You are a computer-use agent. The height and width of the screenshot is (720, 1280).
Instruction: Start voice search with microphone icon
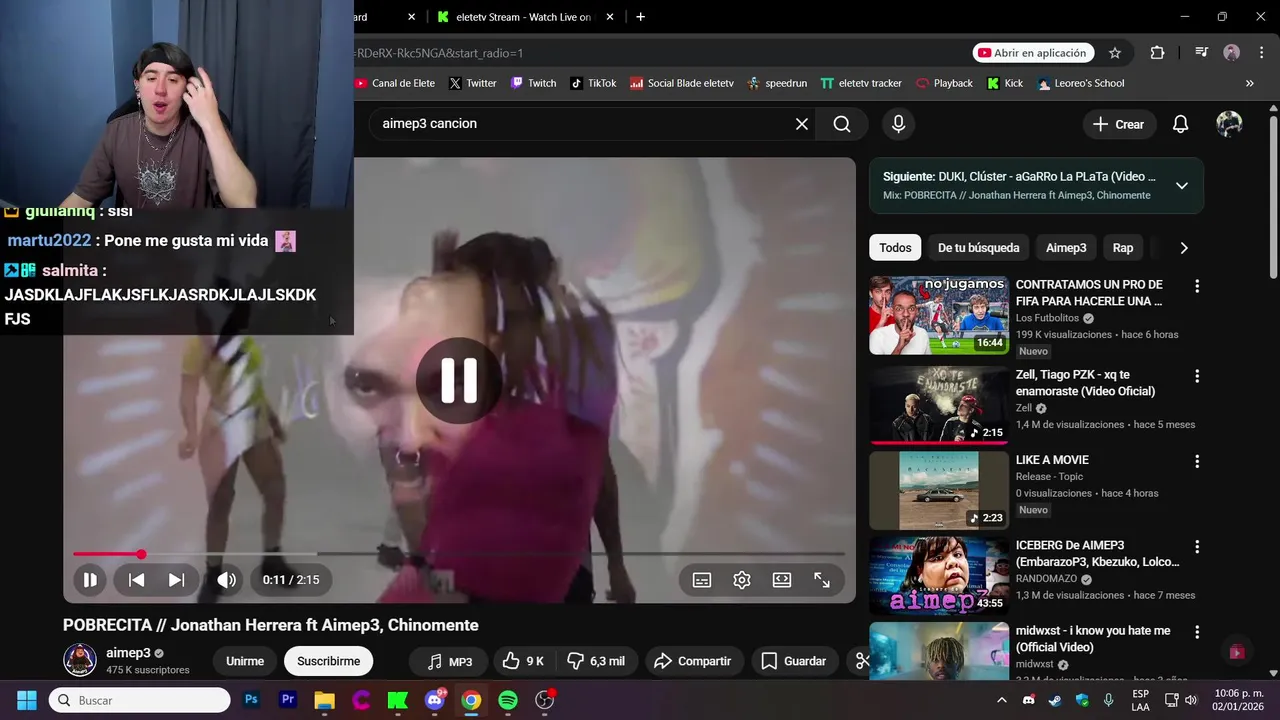tap(898, 124)
